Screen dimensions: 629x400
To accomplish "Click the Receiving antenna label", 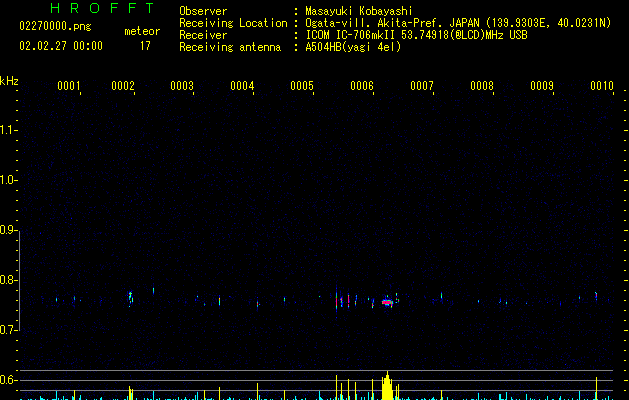I will pos(230,47).
